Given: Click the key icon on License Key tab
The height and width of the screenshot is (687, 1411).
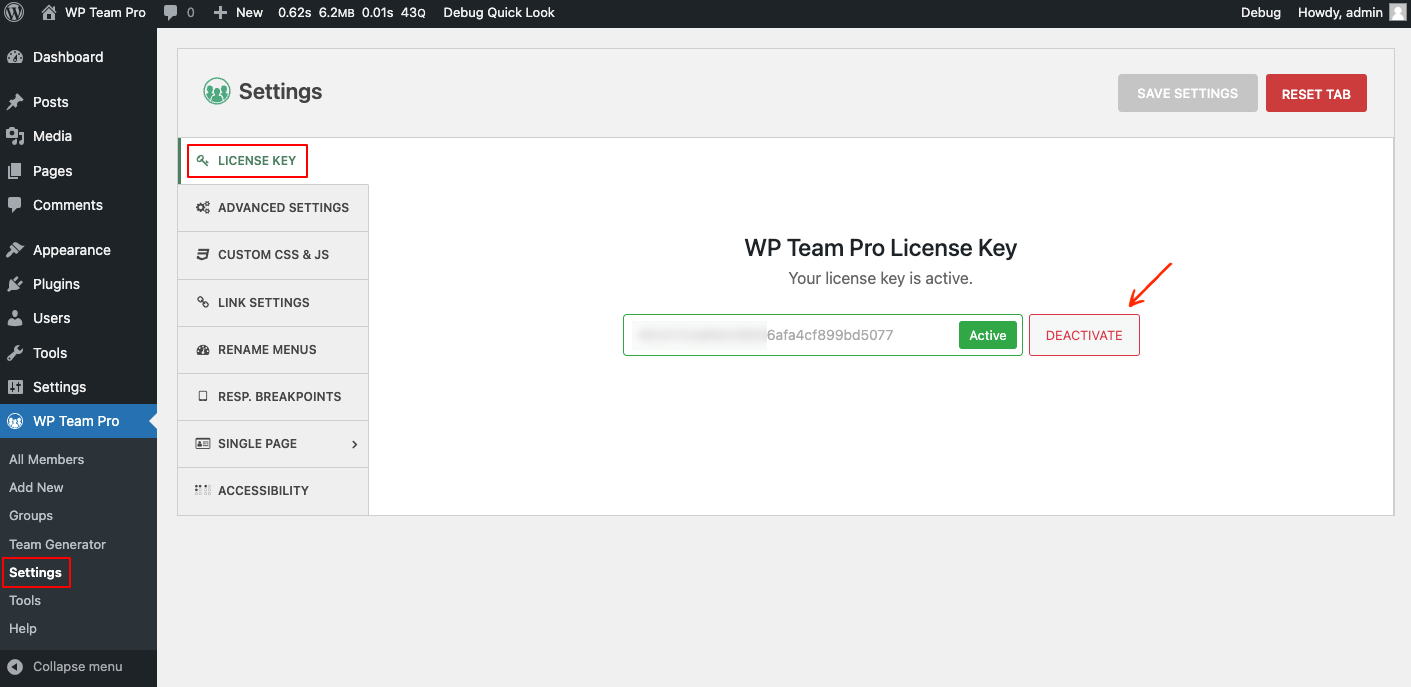Looking at the screenshot, I should click(202, 161).
